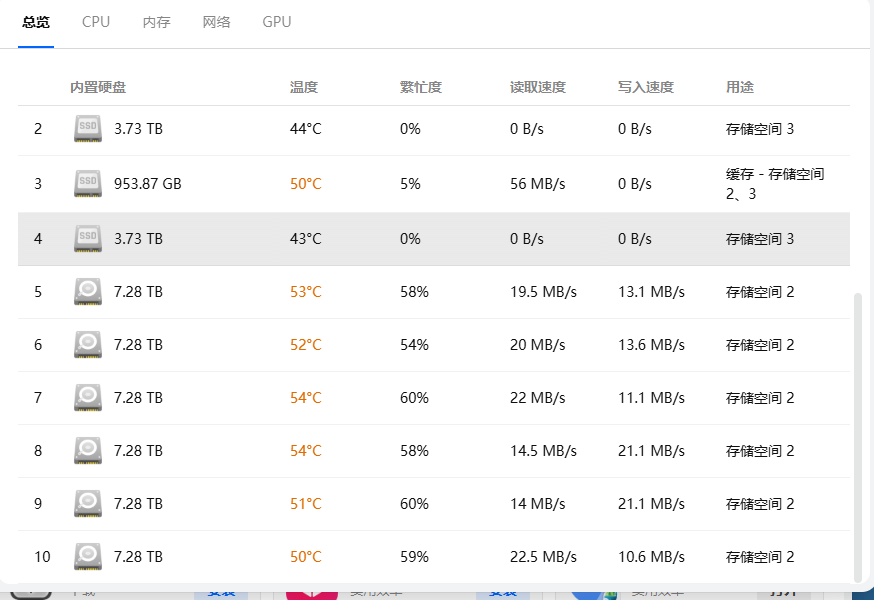The height and width of the screenshot is (600, 874).
Task: Select the 总览 overview tab
Action: pos(36,22)
